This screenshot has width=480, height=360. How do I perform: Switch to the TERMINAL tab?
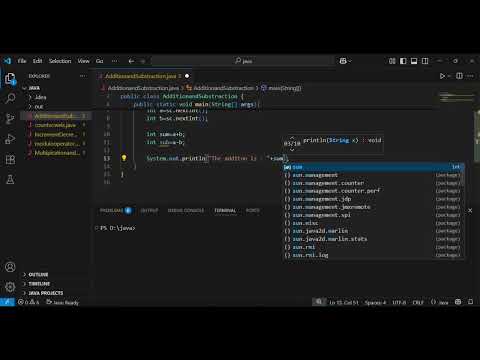[225, 210]
